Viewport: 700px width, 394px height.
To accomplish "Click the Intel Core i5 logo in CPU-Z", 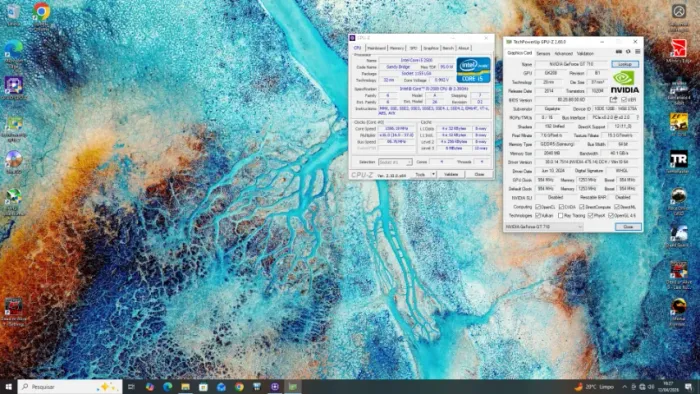I will click(473, 70).
